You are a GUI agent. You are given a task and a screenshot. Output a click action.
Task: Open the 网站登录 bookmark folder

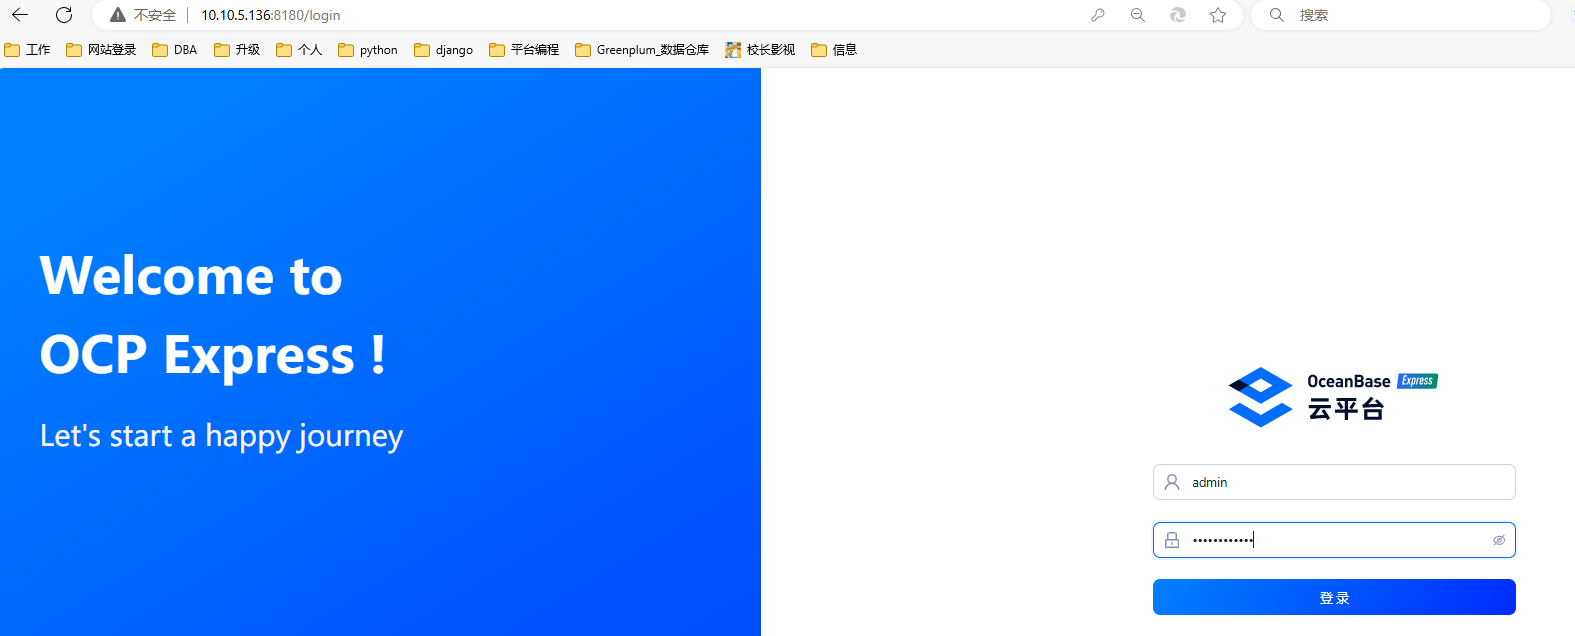[x=101, y=50]
